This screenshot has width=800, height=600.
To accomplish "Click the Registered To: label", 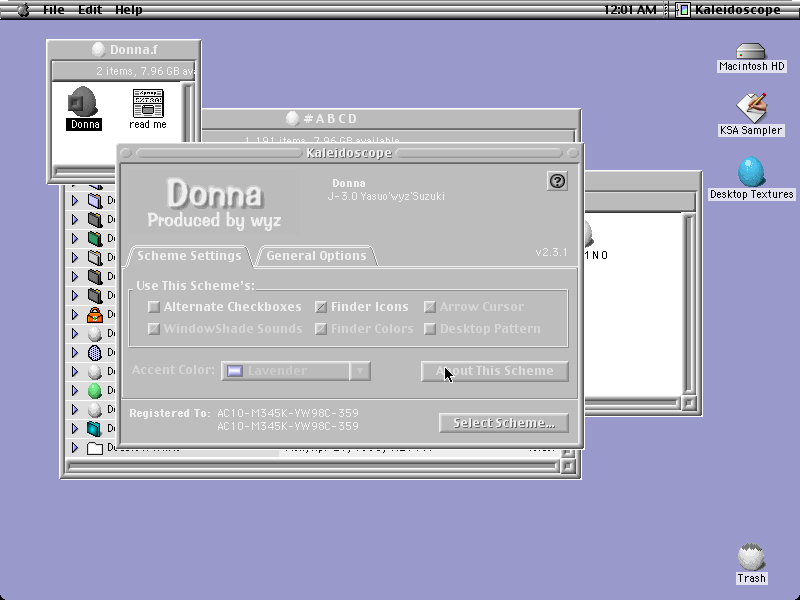I will (x=170, y=413).
